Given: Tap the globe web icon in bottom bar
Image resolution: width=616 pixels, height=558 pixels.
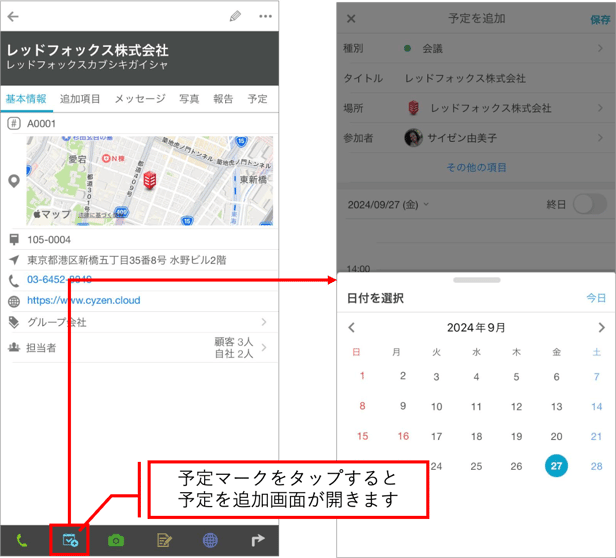Looking at the screenshot, I should pyautogui.click(x=210, y=541).
